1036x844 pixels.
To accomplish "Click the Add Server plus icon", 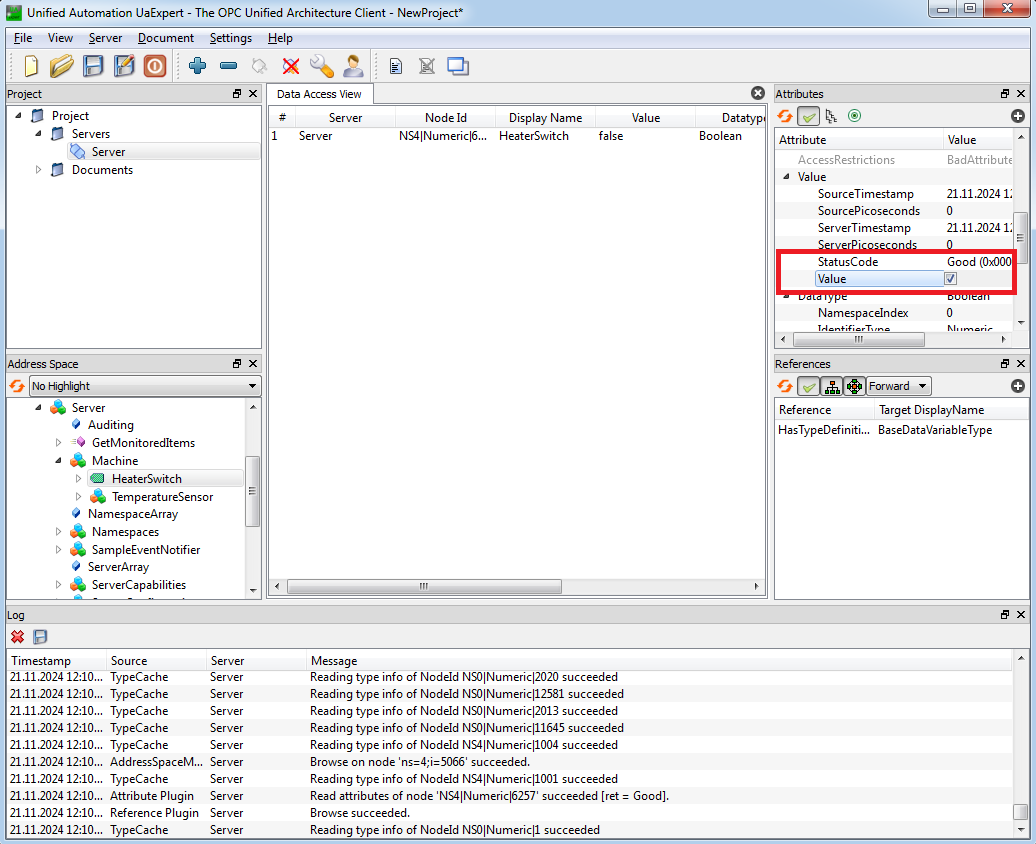I will pos(197,66).
